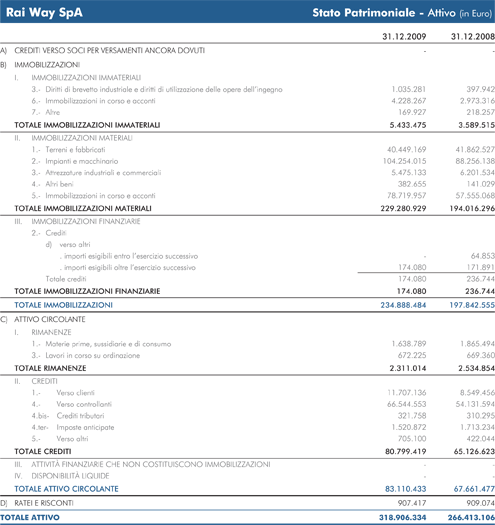Click the TOTALE ATTIVO value 318.906.334
This screenshot has width=495, height=525.
pyautogui.click(x=403, y=518)
